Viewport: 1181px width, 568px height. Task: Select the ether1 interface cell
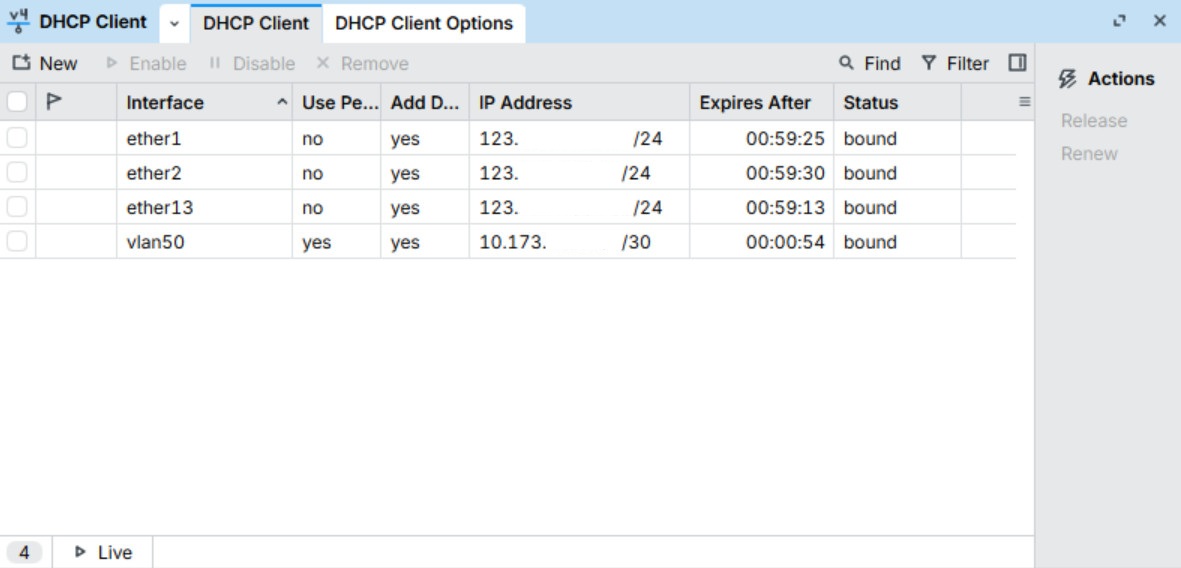click(204, 139)
